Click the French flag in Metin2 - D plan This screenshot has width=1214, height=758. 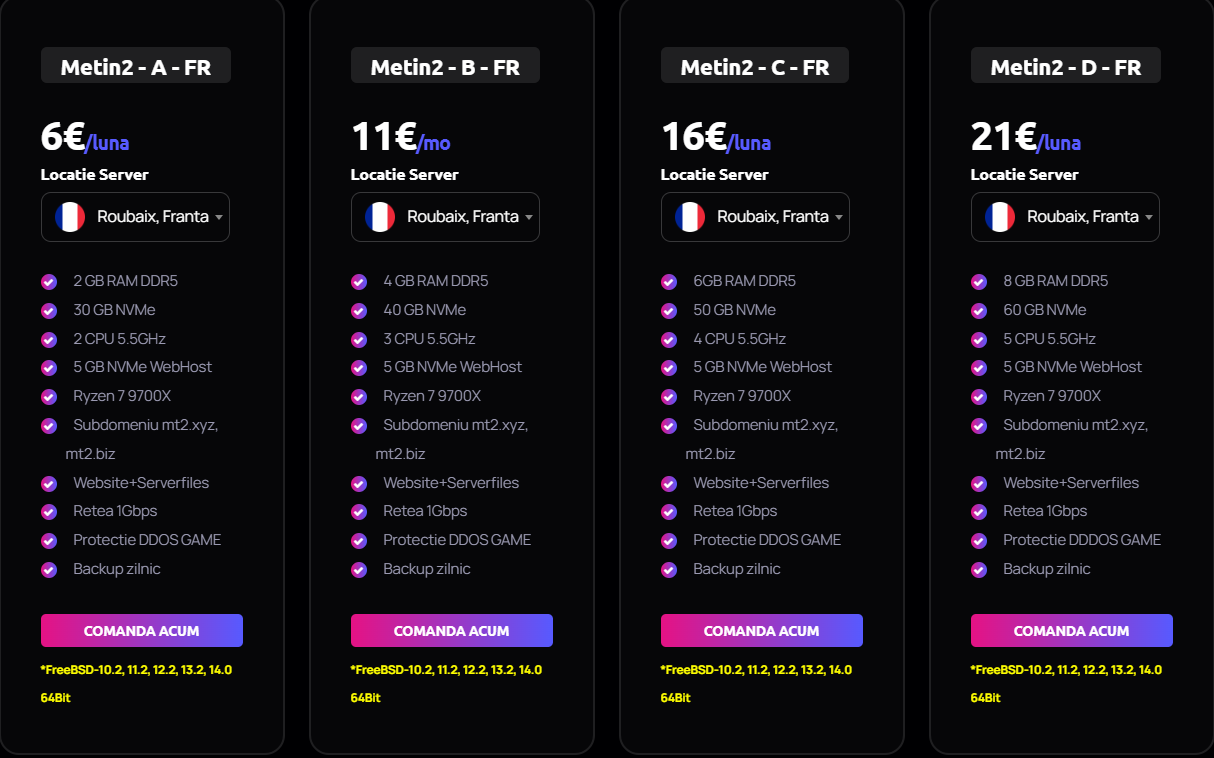tap(1000, 217)
